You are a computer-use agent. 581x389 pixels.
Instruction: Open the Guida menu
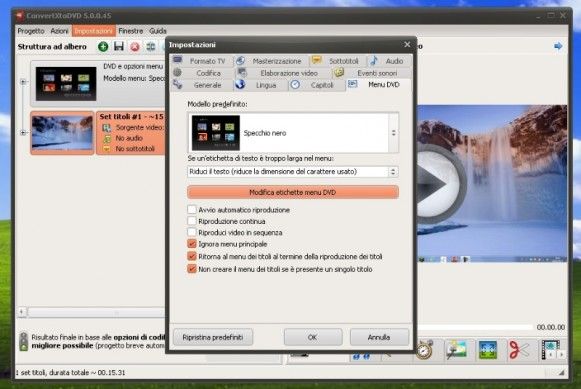158,31
